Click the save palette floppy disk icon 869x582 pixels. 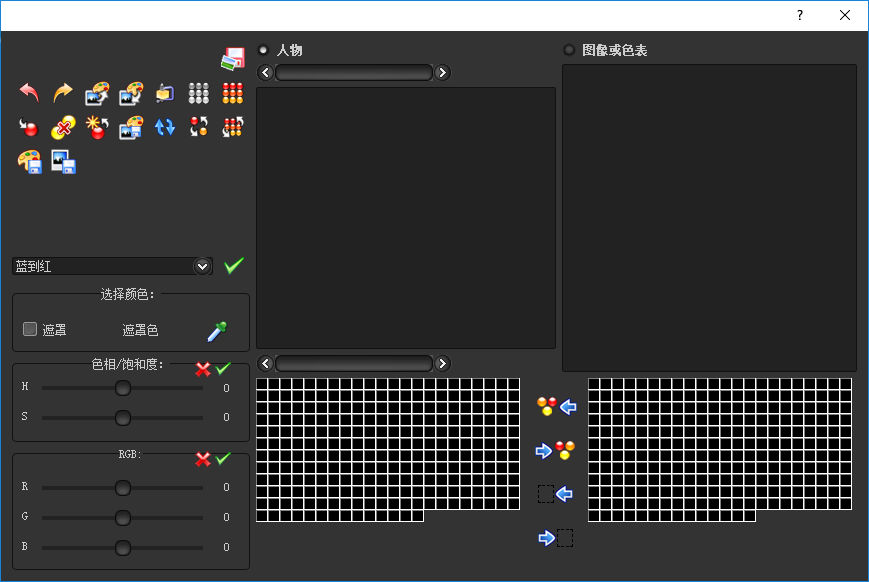[x=30, y=162]
